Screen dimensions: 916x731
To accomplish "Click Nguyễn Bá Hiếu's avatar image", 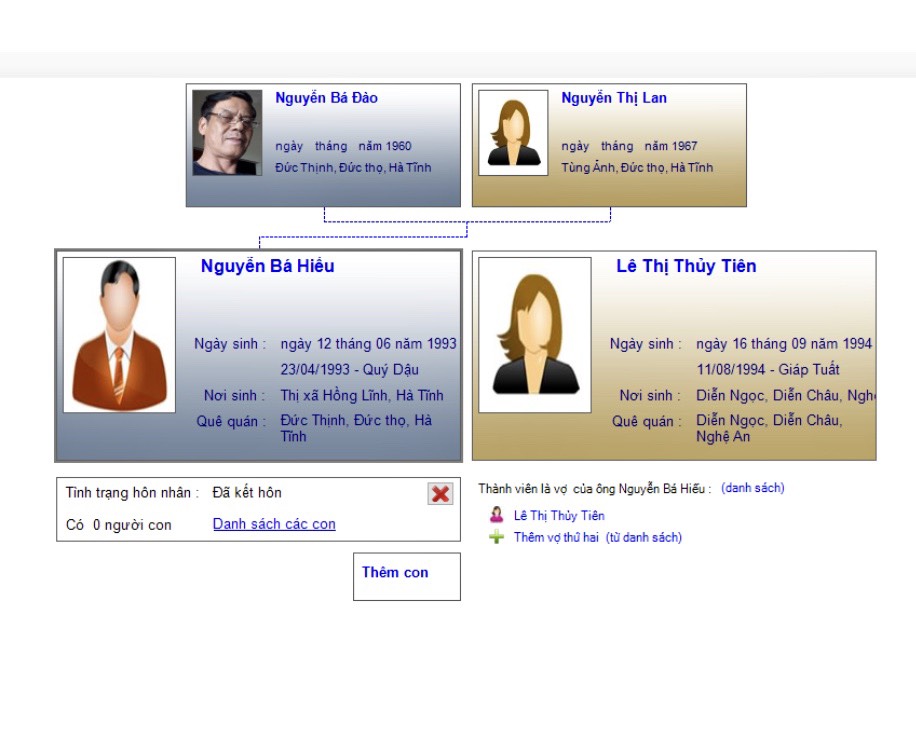I will [119, 335].
